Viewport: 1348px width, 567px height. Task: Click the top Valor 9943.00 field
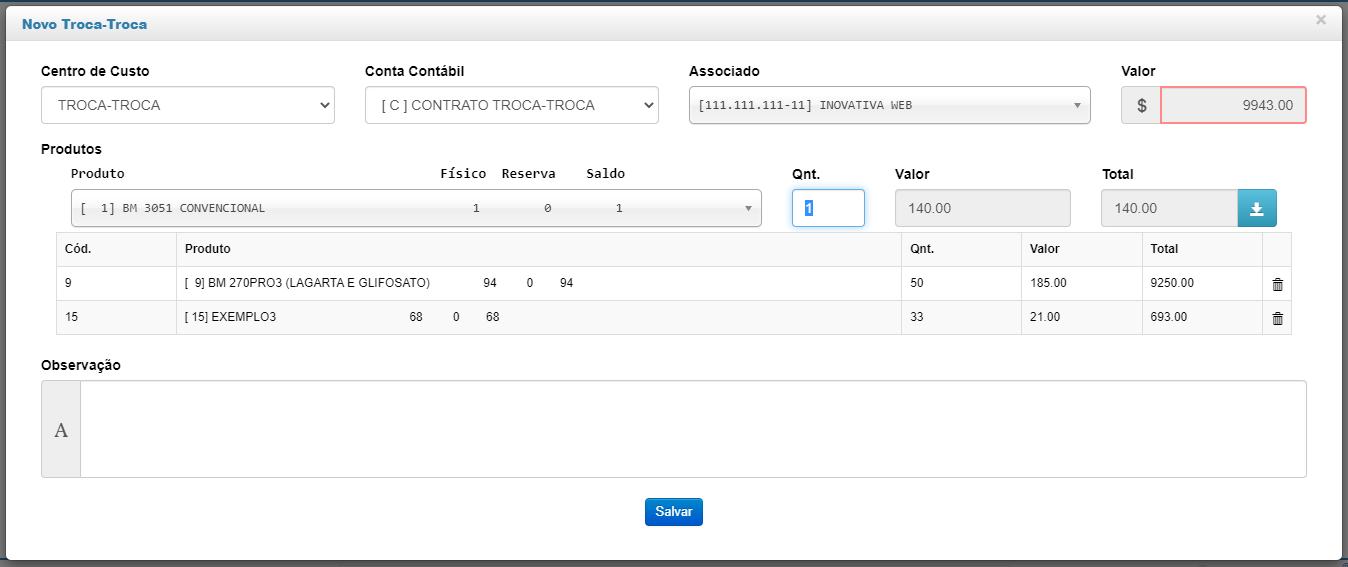click(1233, 105)
